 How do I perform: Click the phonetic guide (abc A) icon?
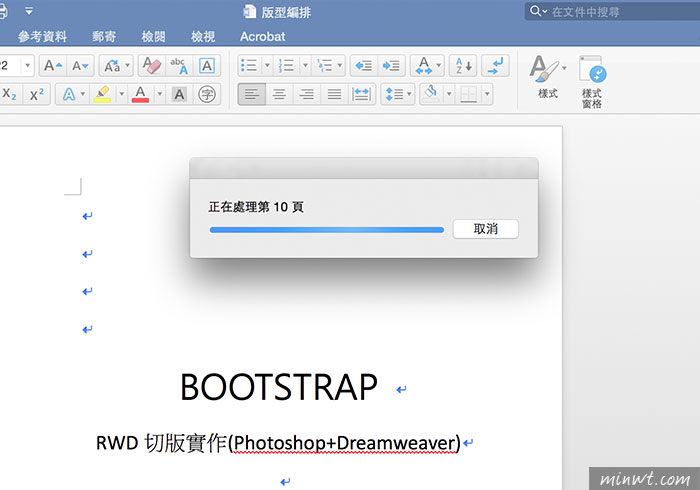tap(179, 66)
